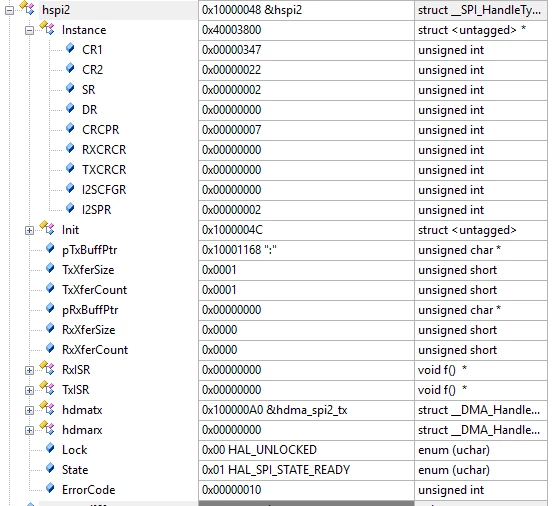This screenshot has width=554, height=506.
Task: Expand the Init struct node
Action: [x=30, y=231]
